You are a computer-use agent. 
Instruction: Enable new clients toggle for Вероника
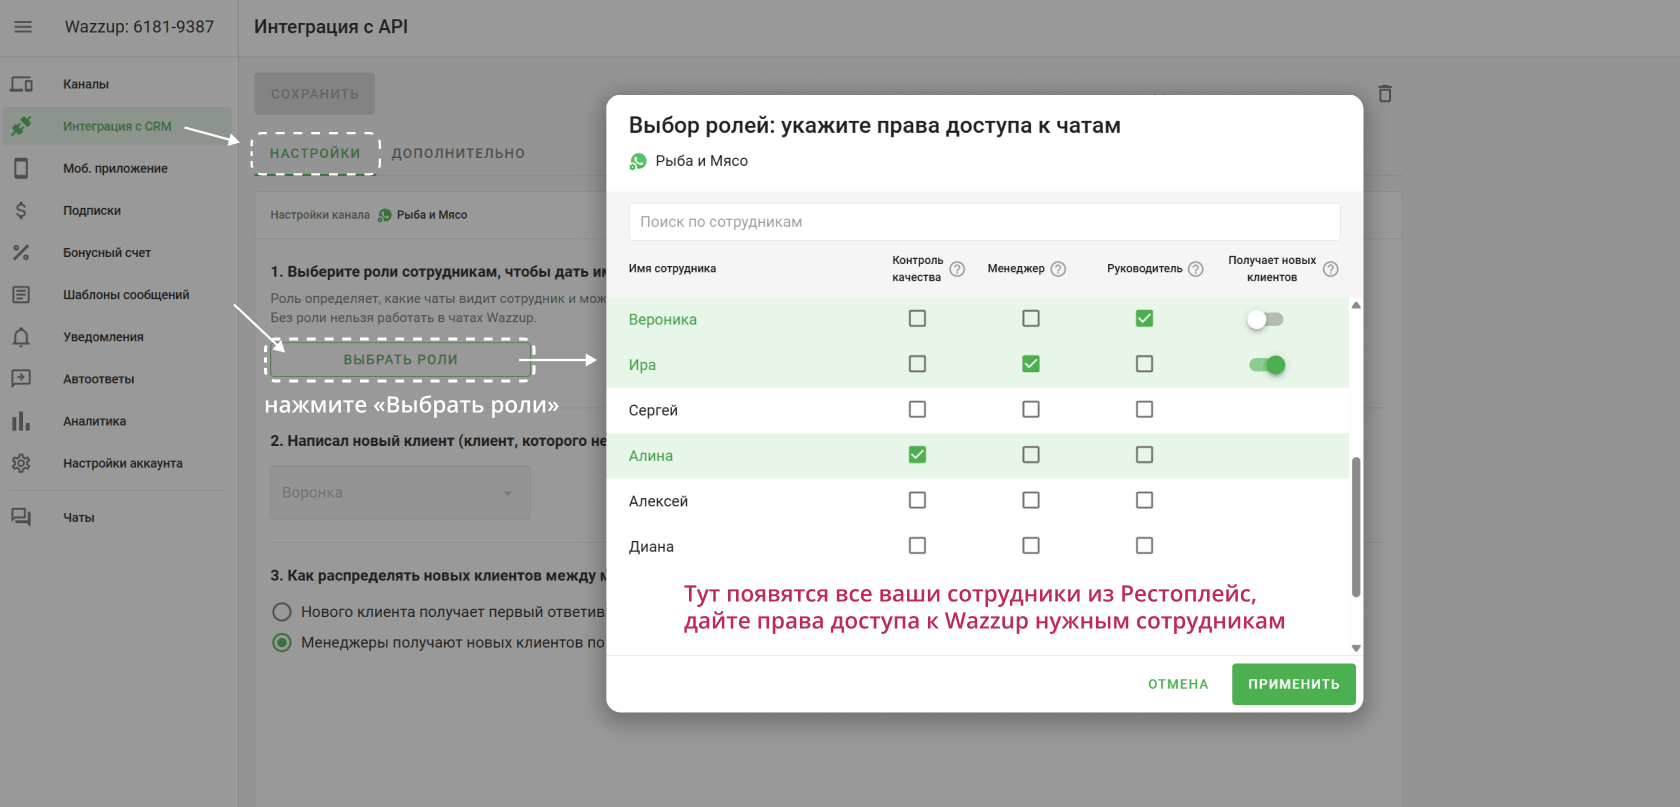point(1265,319)
